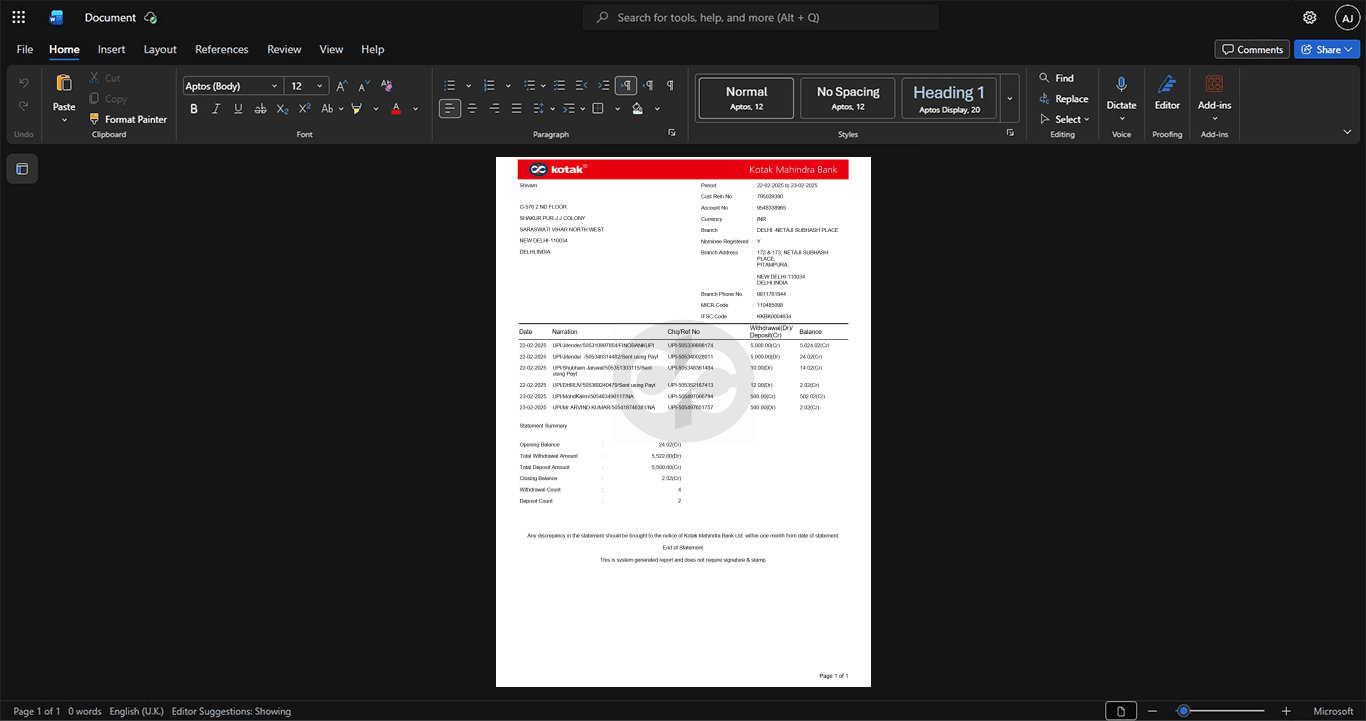
Task: Open the navigation pane icon at left
Action: 22,169
